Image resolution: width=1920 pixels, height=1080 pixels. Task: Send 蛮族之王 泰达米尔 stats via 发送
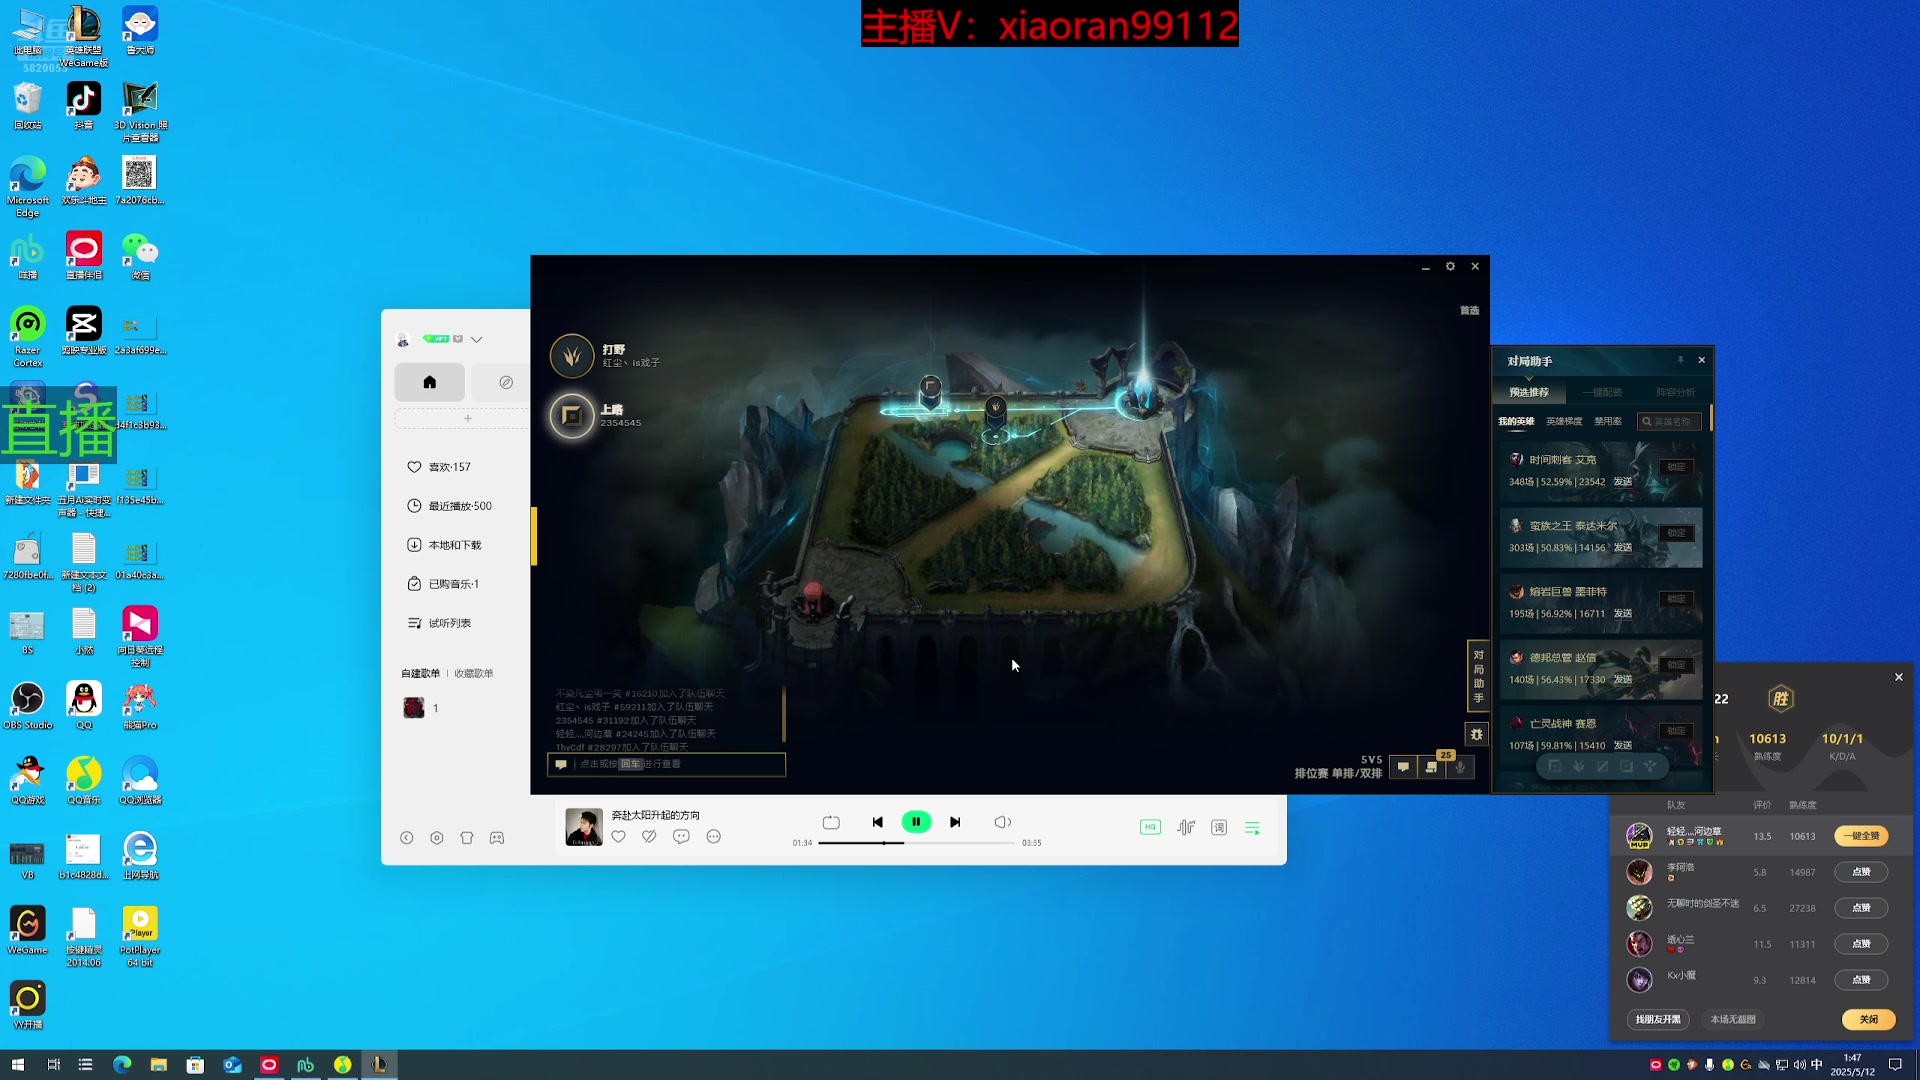tap(1622, 548)
